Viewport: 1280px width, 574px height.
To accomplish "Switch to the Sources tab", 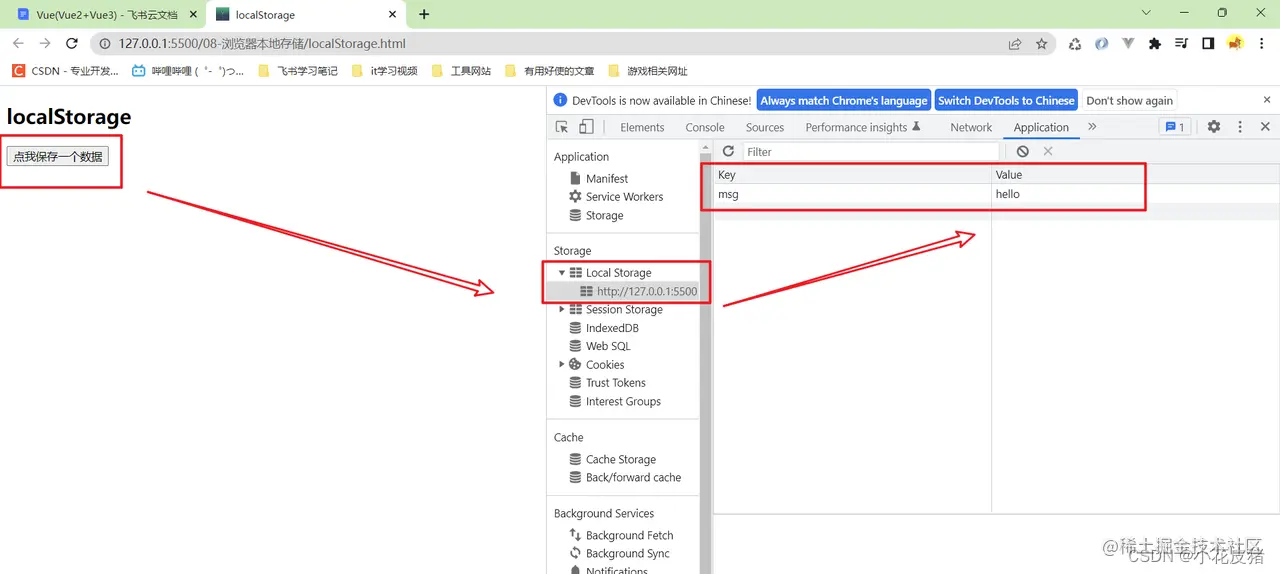I will 765,127.
